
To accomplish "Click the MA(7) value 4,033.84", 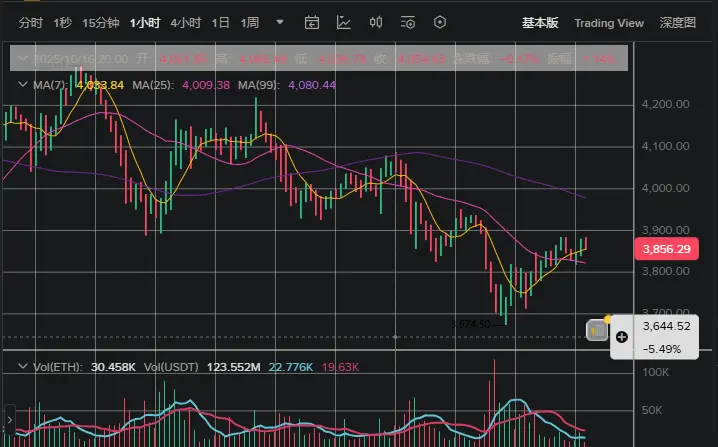I will pyautogui.click(x=100, y=85).
